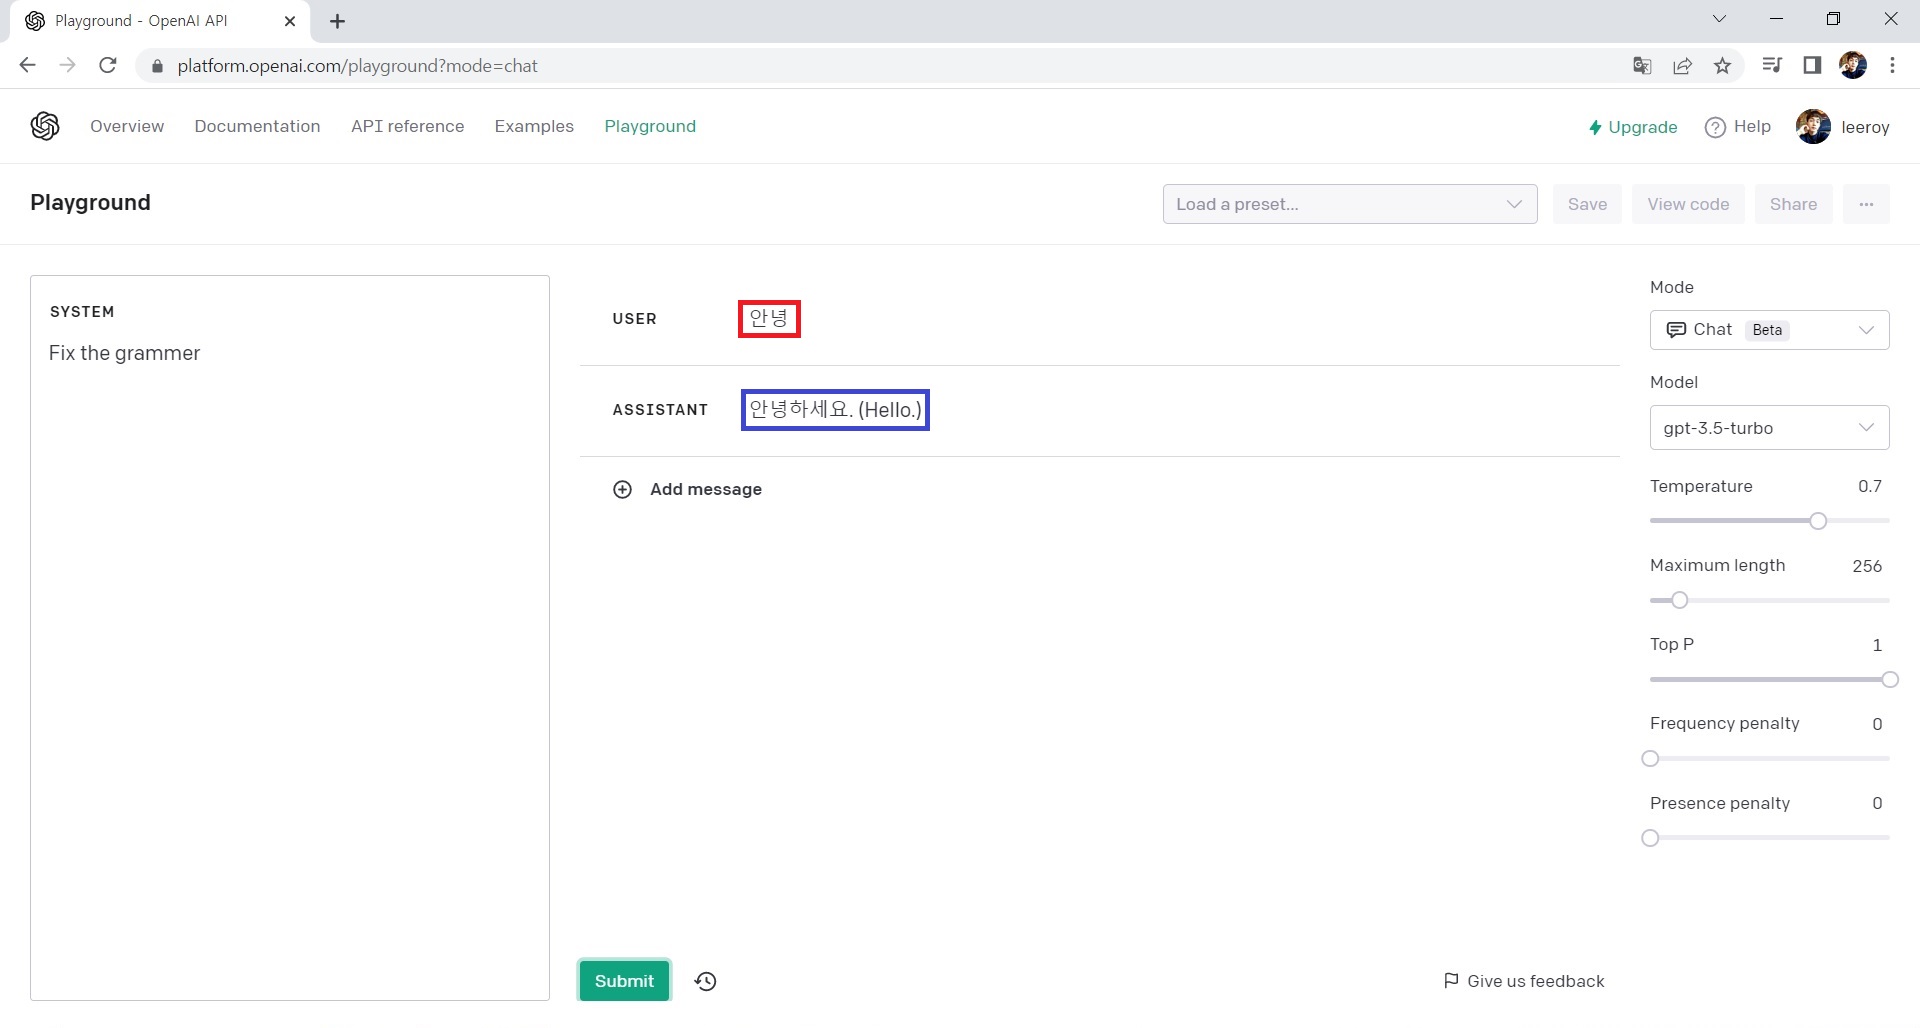
Task: Open the browser media control icon
Action: [1772, 65]
